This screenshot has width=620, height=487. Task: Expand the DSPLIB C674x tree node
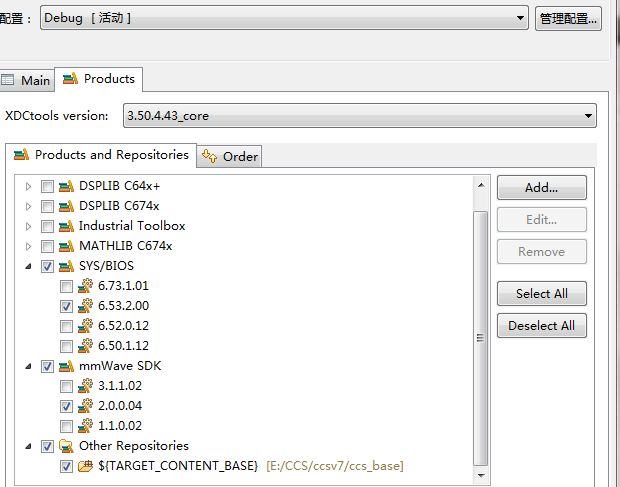tap(28, 206)
